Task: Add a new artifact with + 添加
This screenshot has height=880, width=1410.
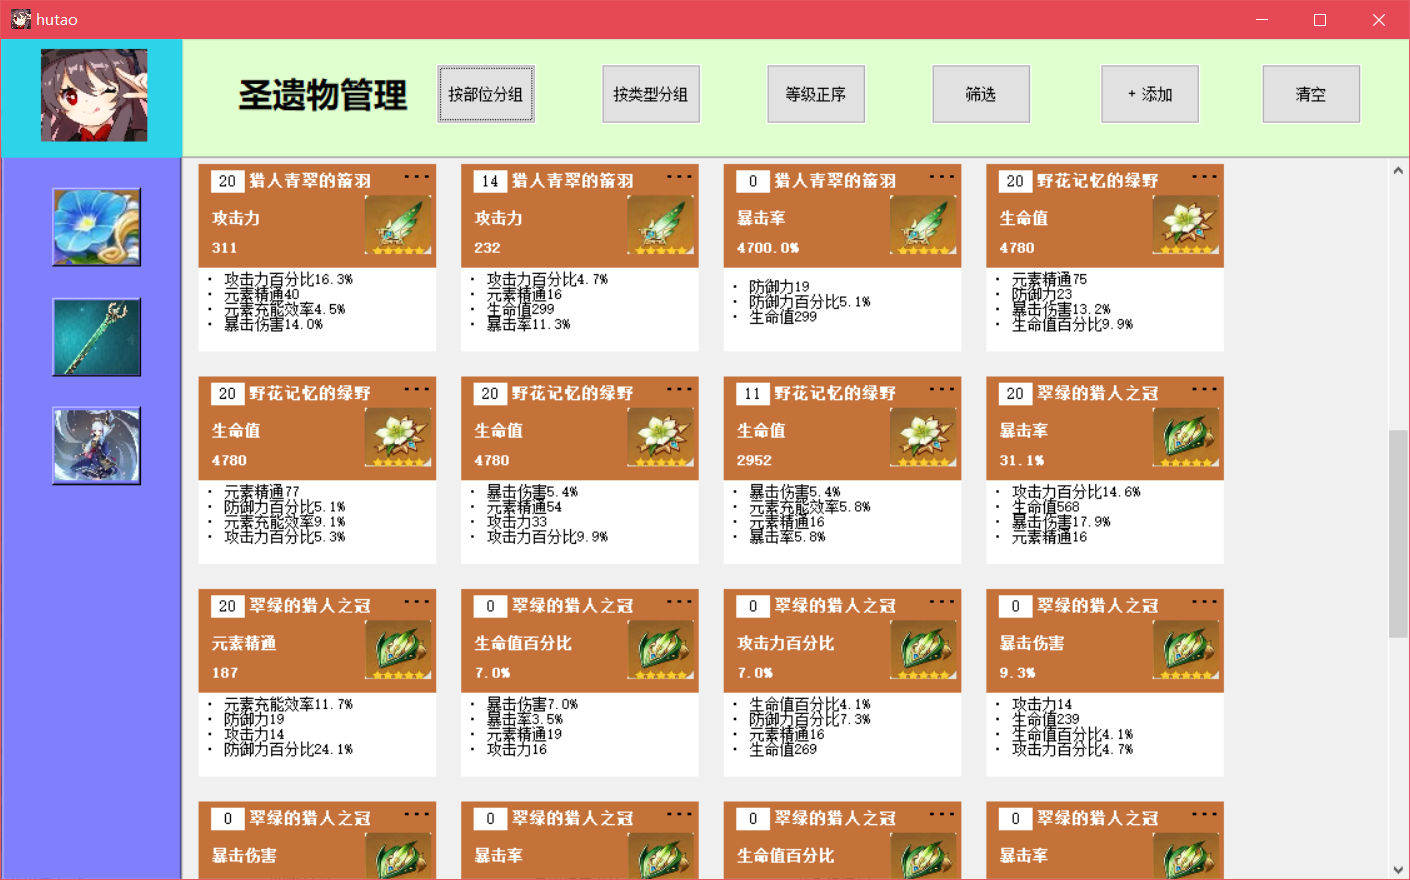Action: 1150,94
